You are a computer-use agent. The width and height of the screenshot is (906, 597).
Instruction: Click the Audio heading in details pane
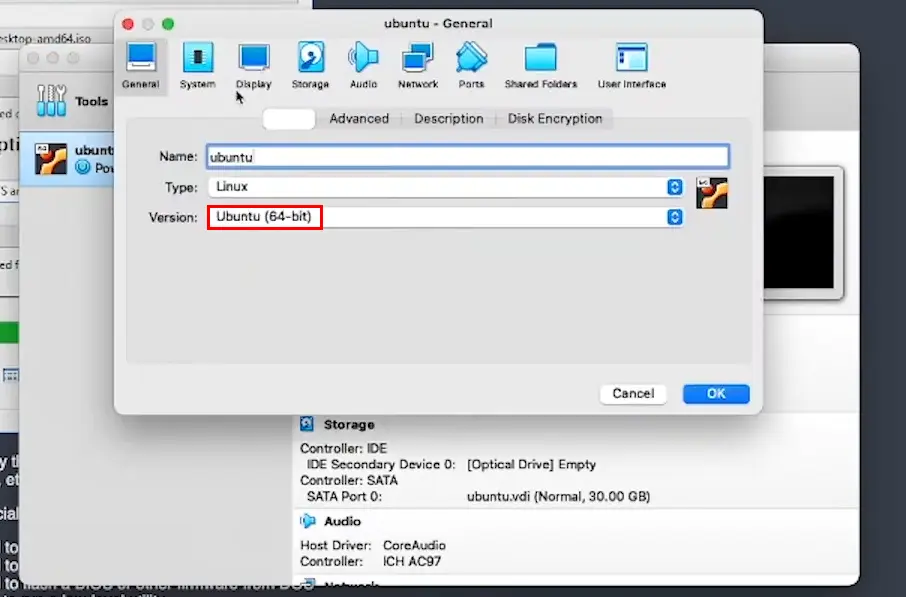[342, 521]
